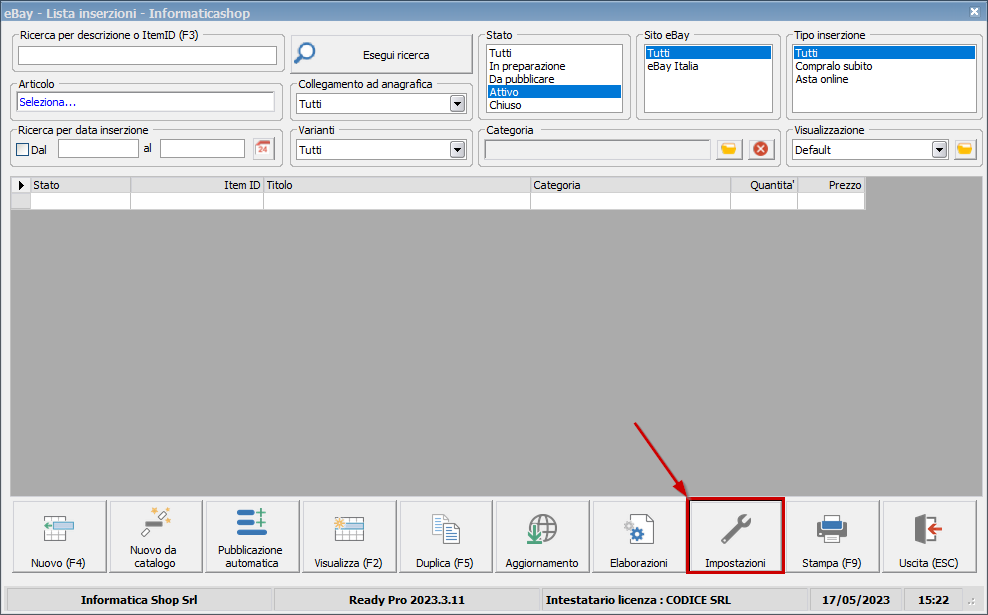Focus the description or ItemID search field
Screen dimensions: 988x615
click(x=147, y=55)
